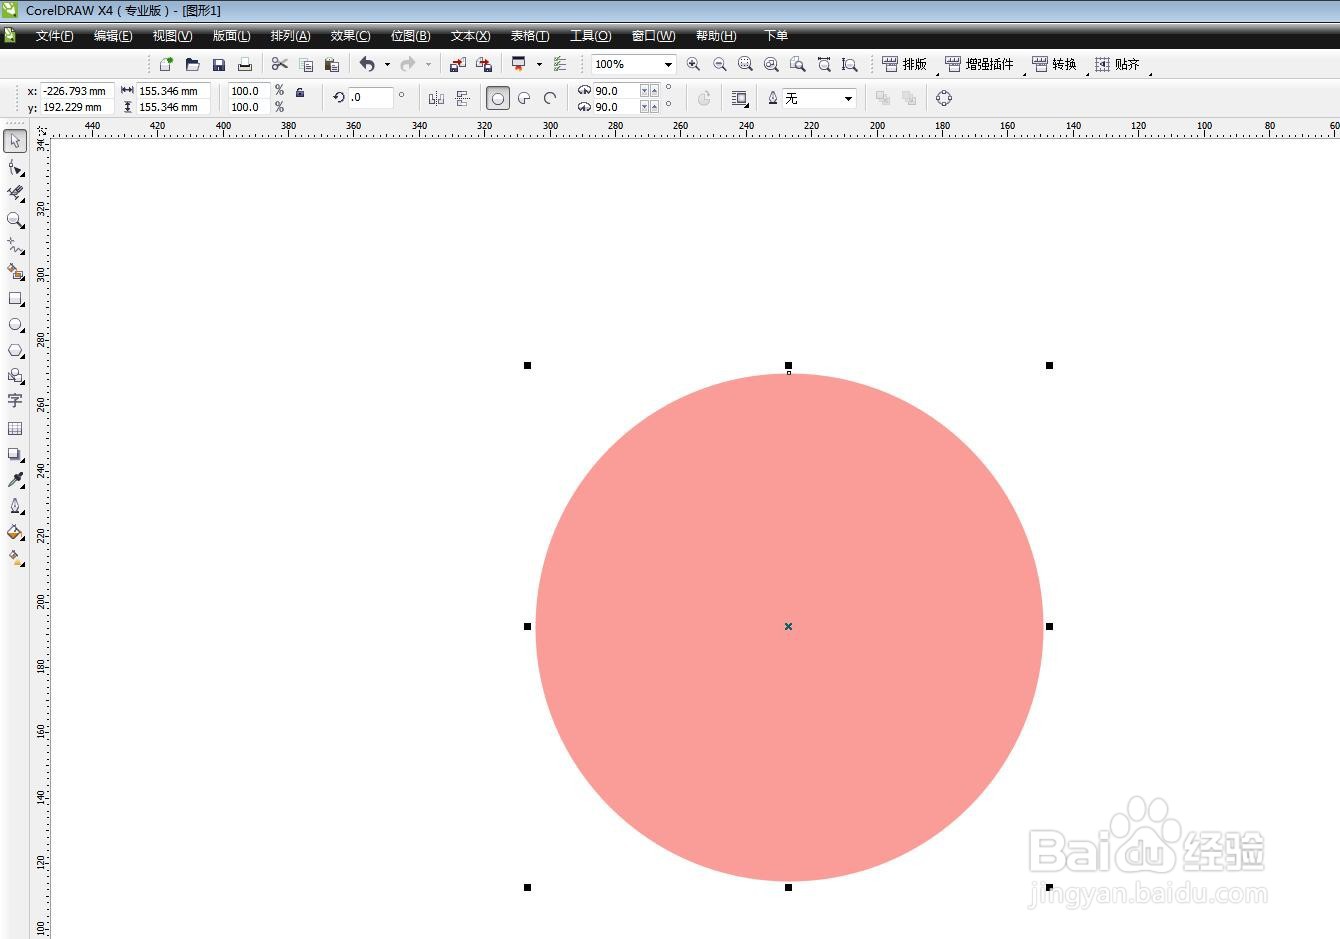Image resolution: width=1340 pixels, height=939 pixels.
Task: Select the Text tool (字)
Action: tap(15, 401)
